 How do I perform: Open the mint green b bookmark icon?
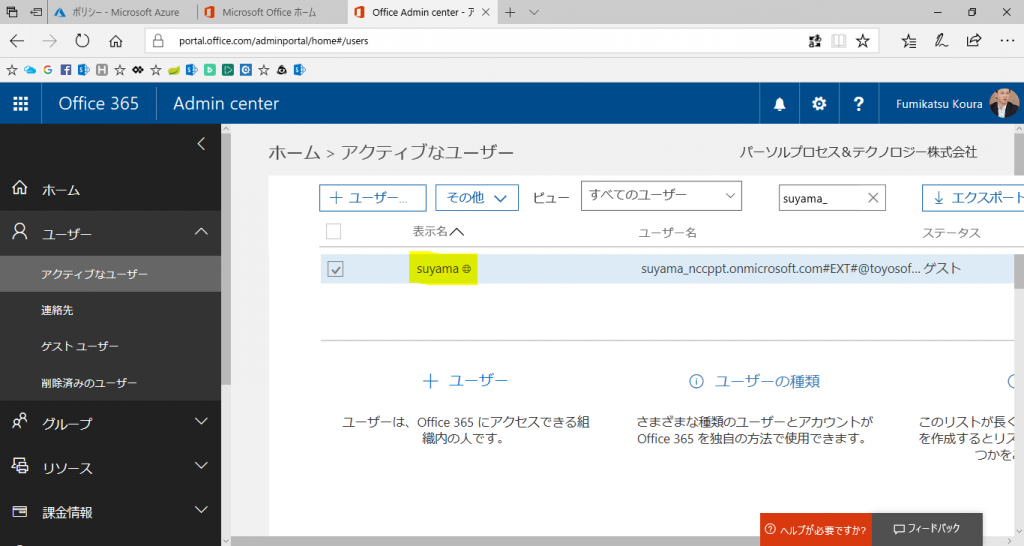(210, 70)
